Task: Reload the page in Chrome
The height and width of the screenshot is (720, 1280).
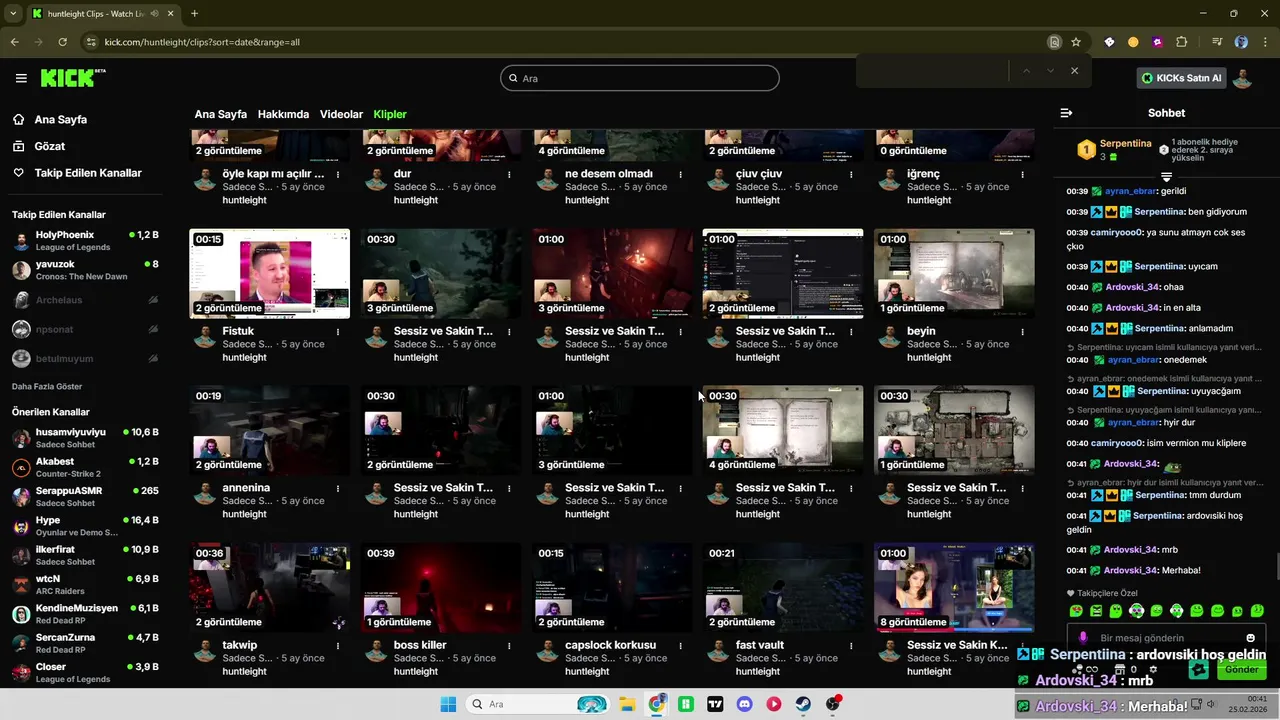Action: click(62, 42)
